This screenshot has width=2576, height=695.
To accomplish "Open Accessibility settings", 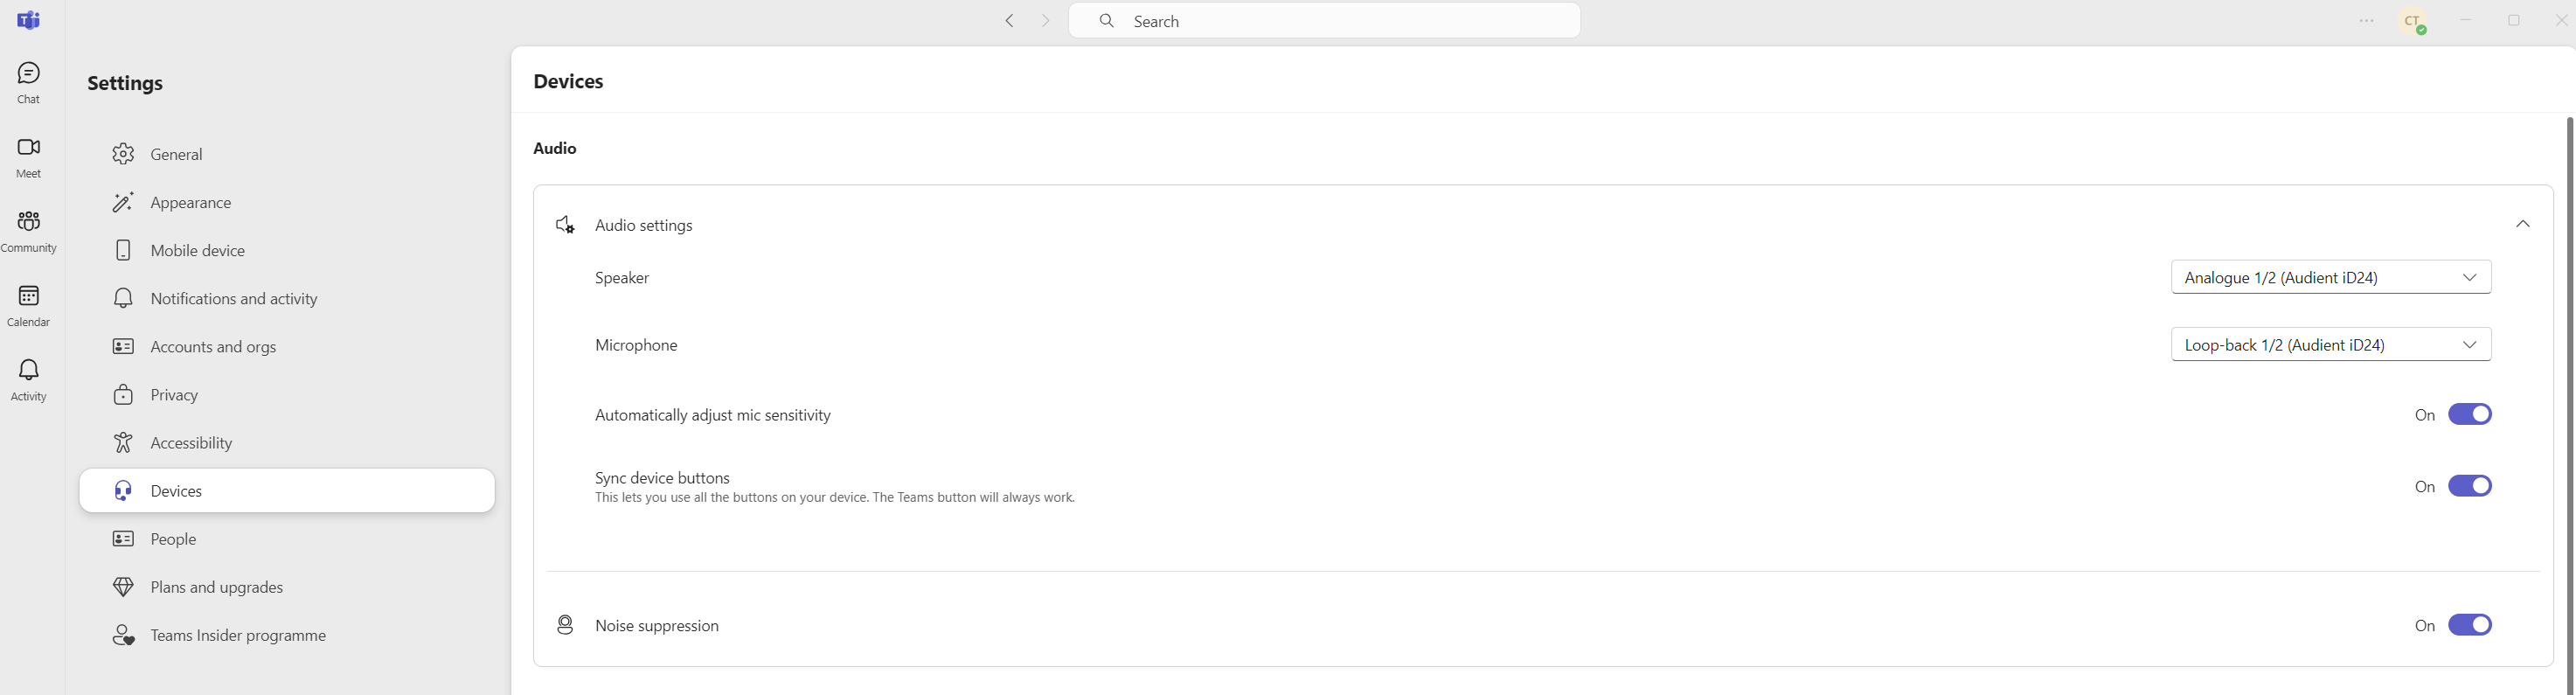I will pyautogui.click(x=287, y=442).
